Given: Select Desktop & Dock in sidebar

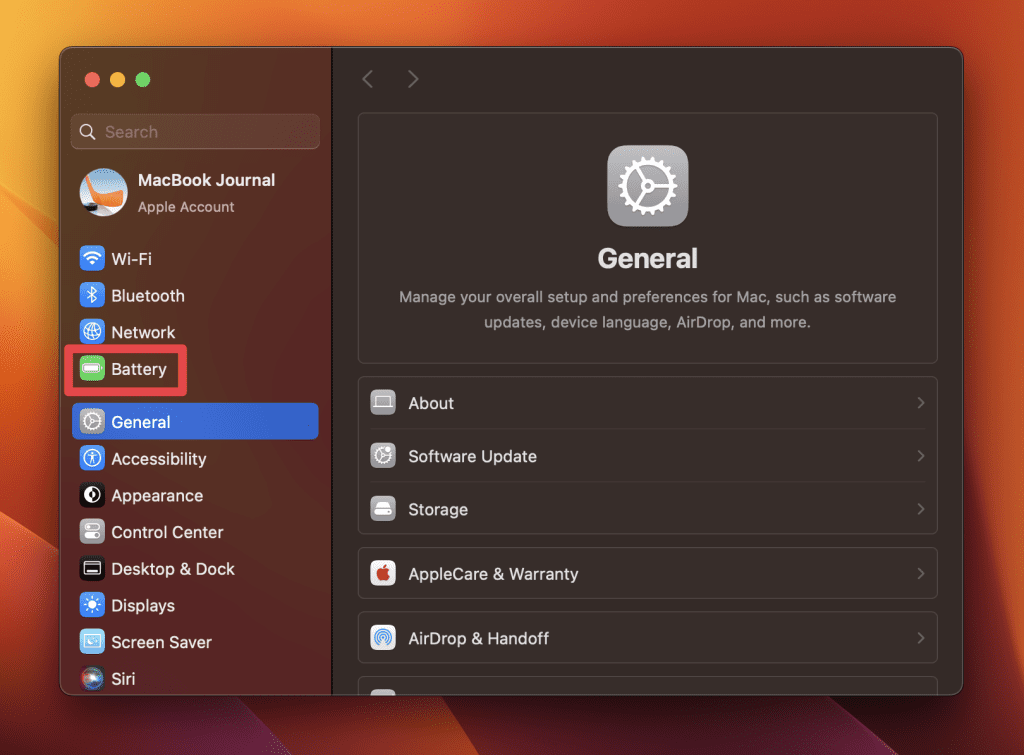Looking at the screenshot, I should (x=172, y=569).
